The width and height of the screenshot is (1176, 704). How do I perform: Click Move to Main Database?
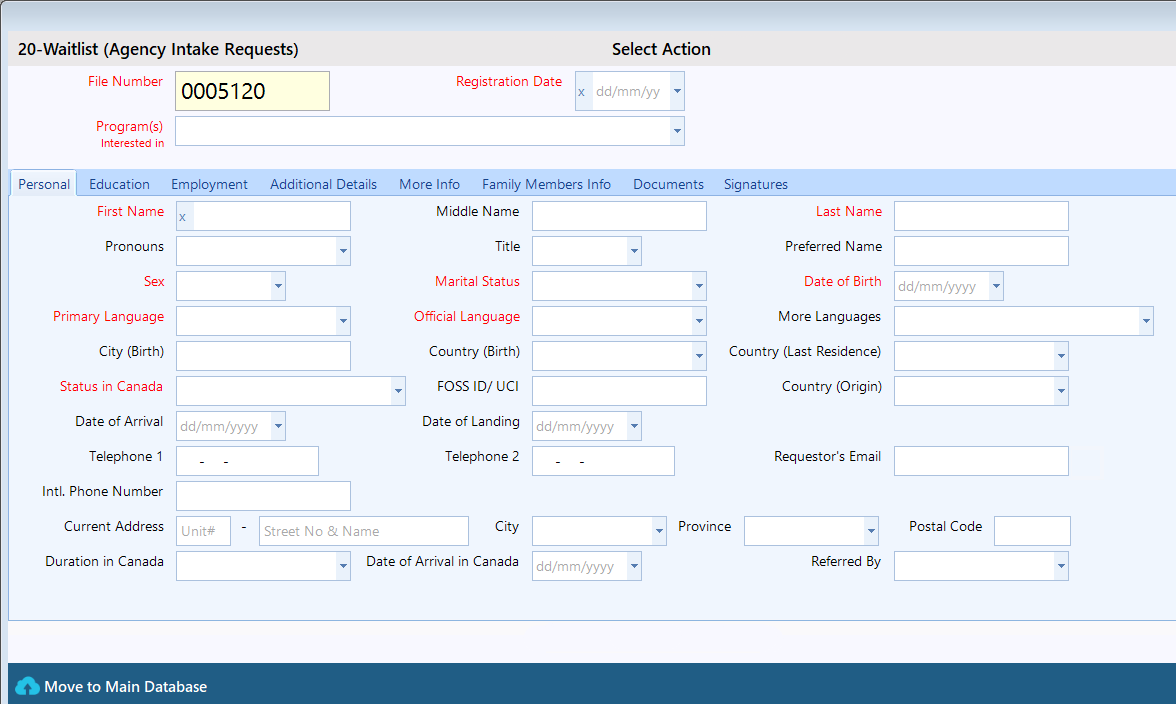(125, 687)
